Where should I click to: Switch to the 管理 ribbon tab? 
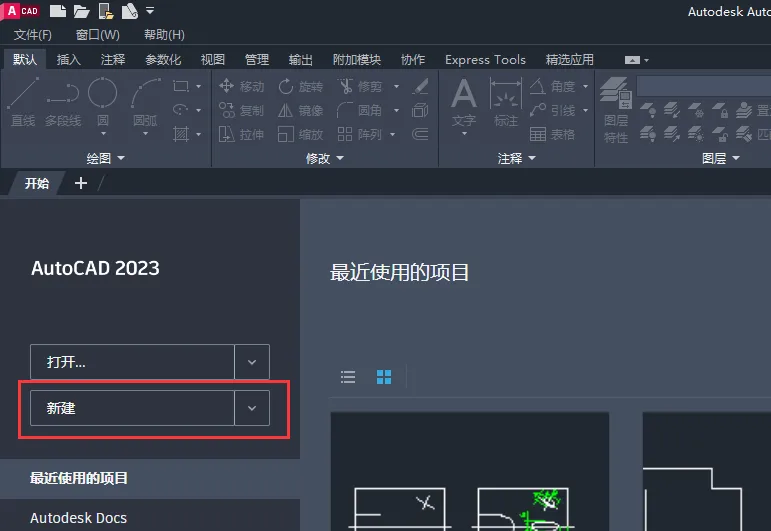pyautogui.click(x=257, y=59)
